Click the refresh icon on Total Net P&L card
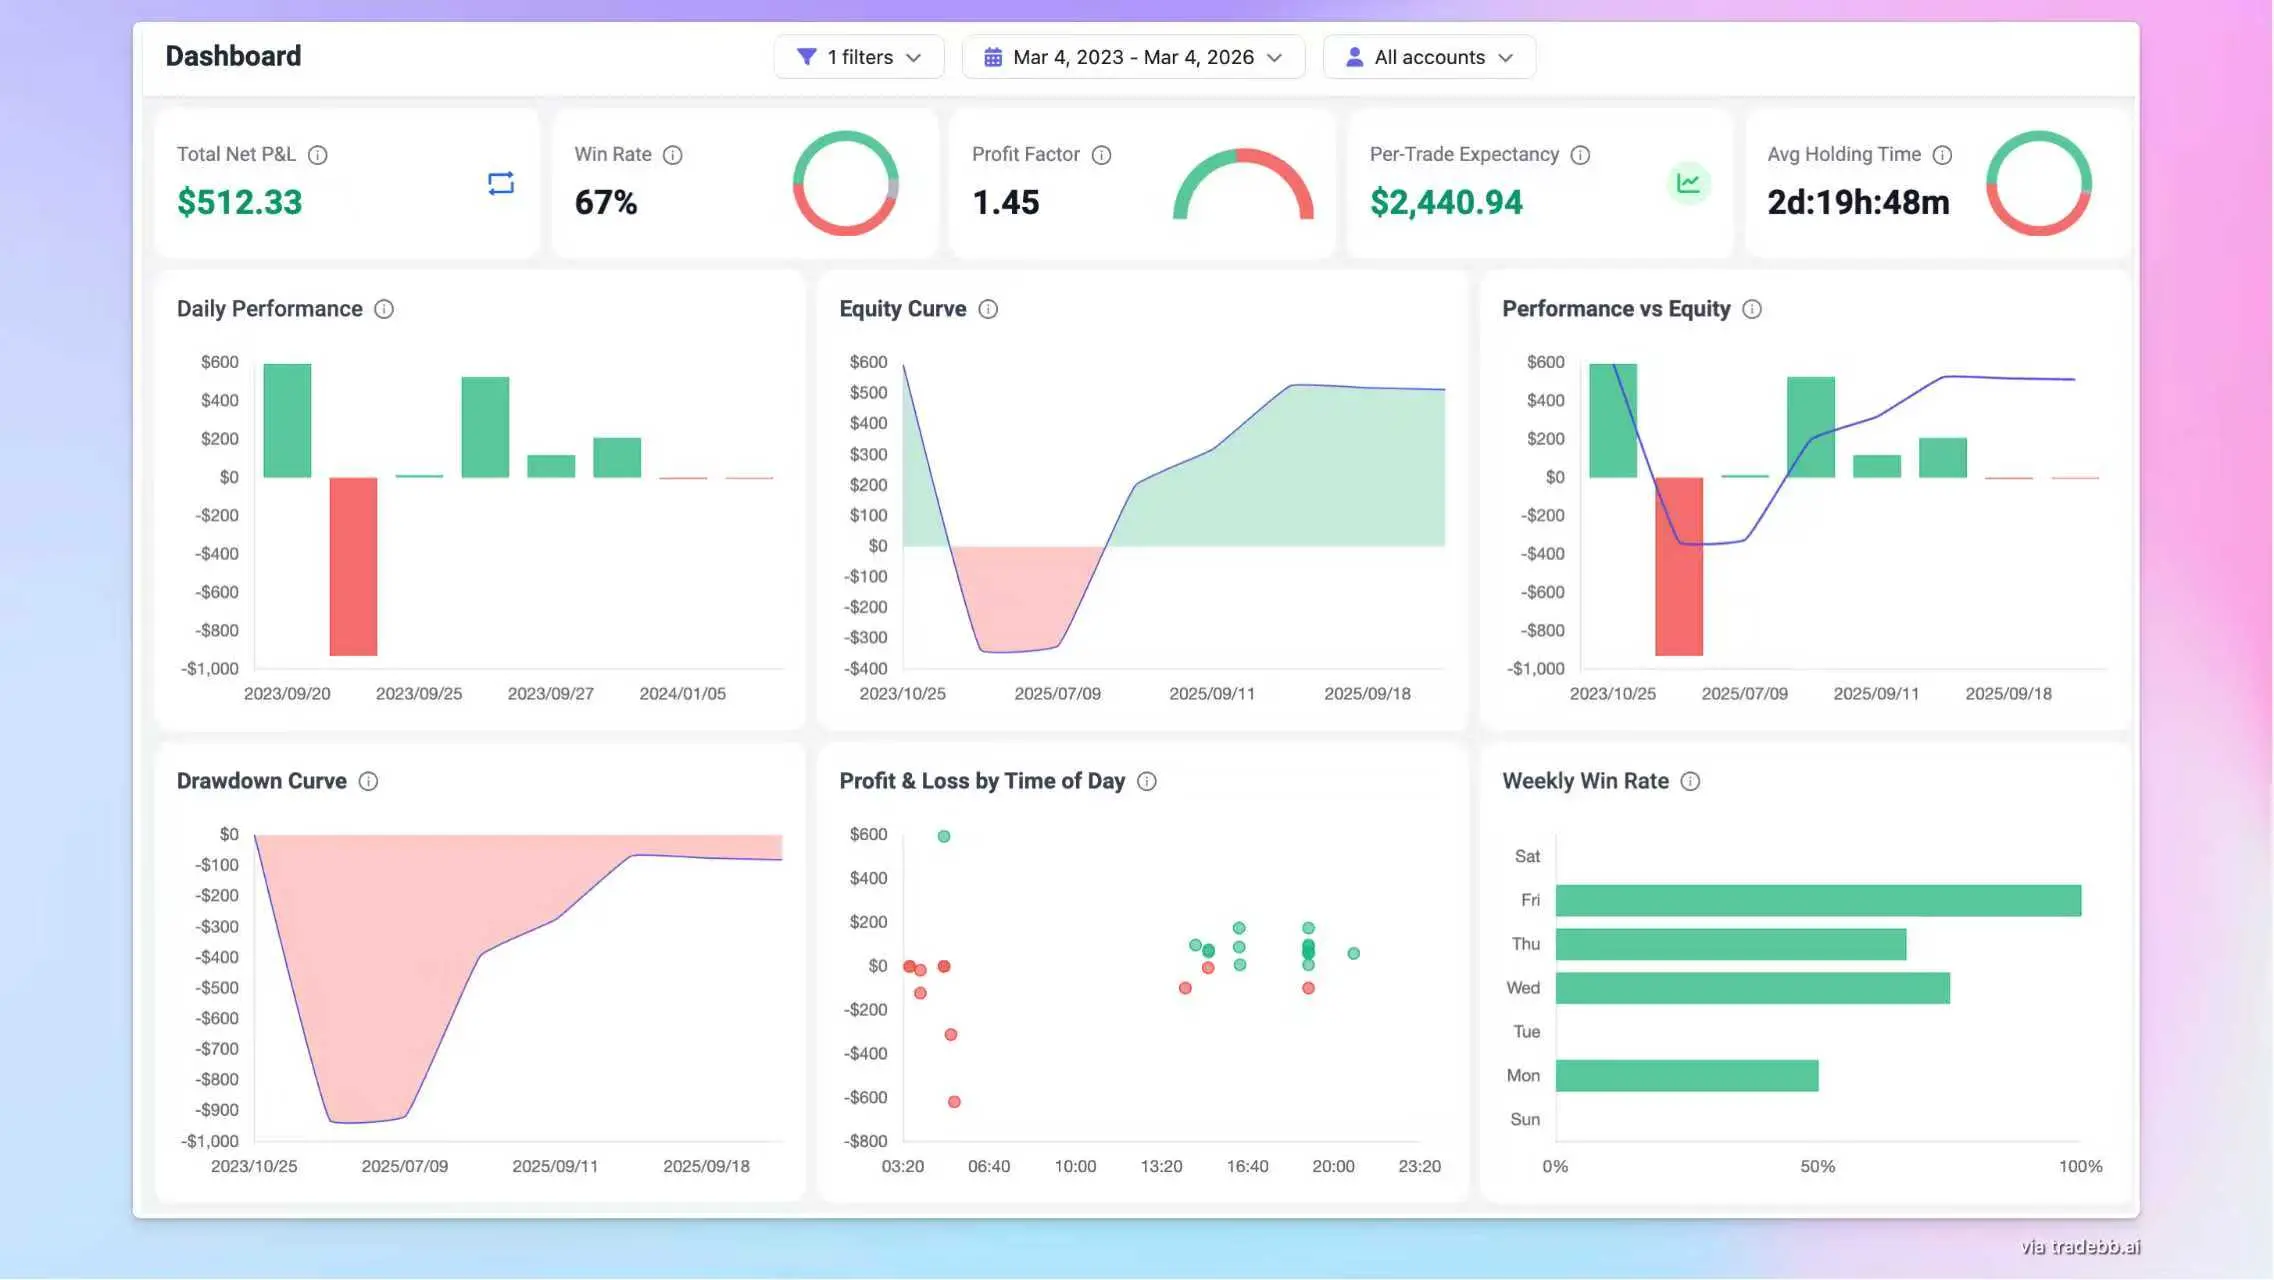The width and height of the screenshot is (2274, 1280). 500,182
